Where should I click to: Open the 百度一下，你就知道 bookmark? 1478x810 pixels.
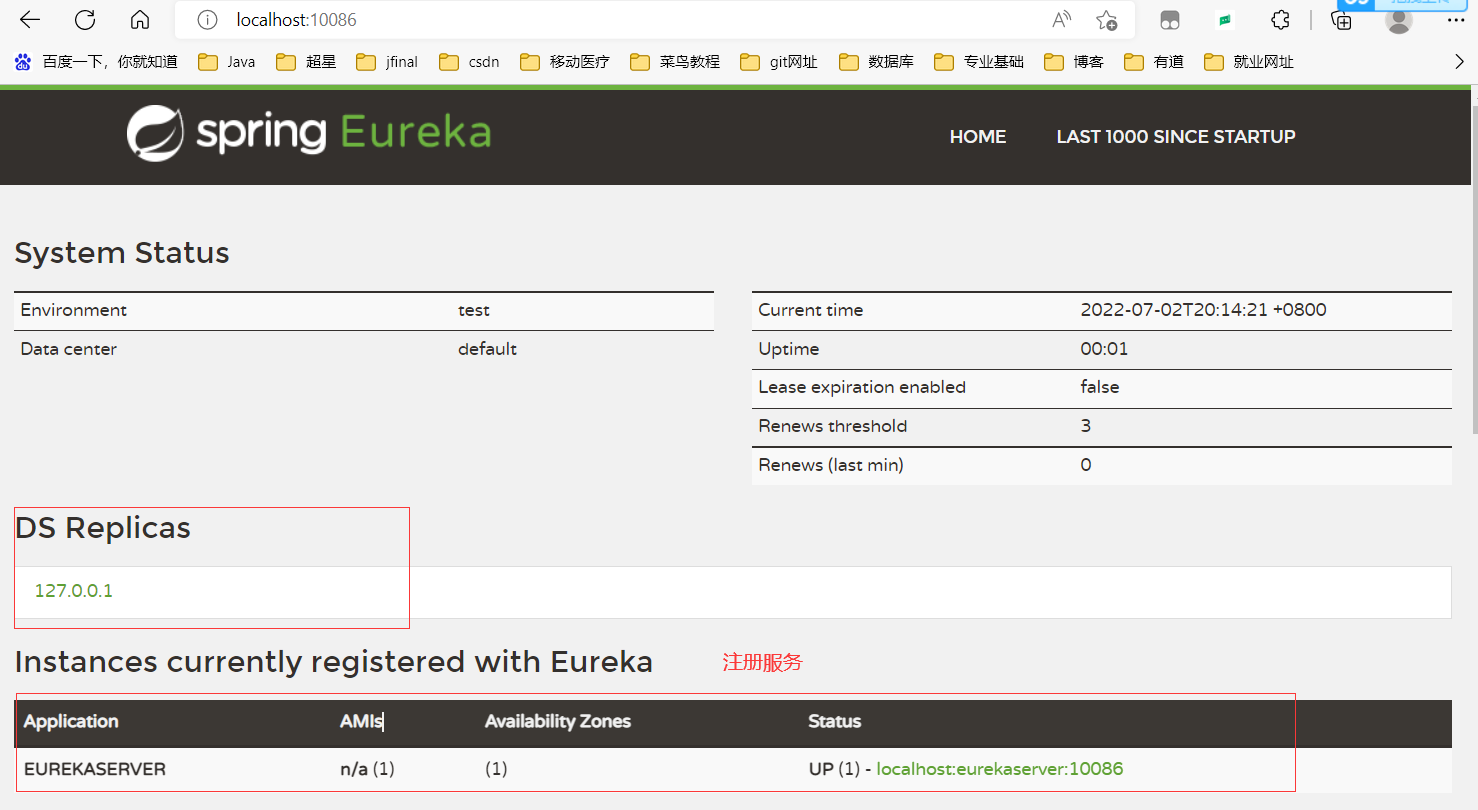click(x=97, y=62)
